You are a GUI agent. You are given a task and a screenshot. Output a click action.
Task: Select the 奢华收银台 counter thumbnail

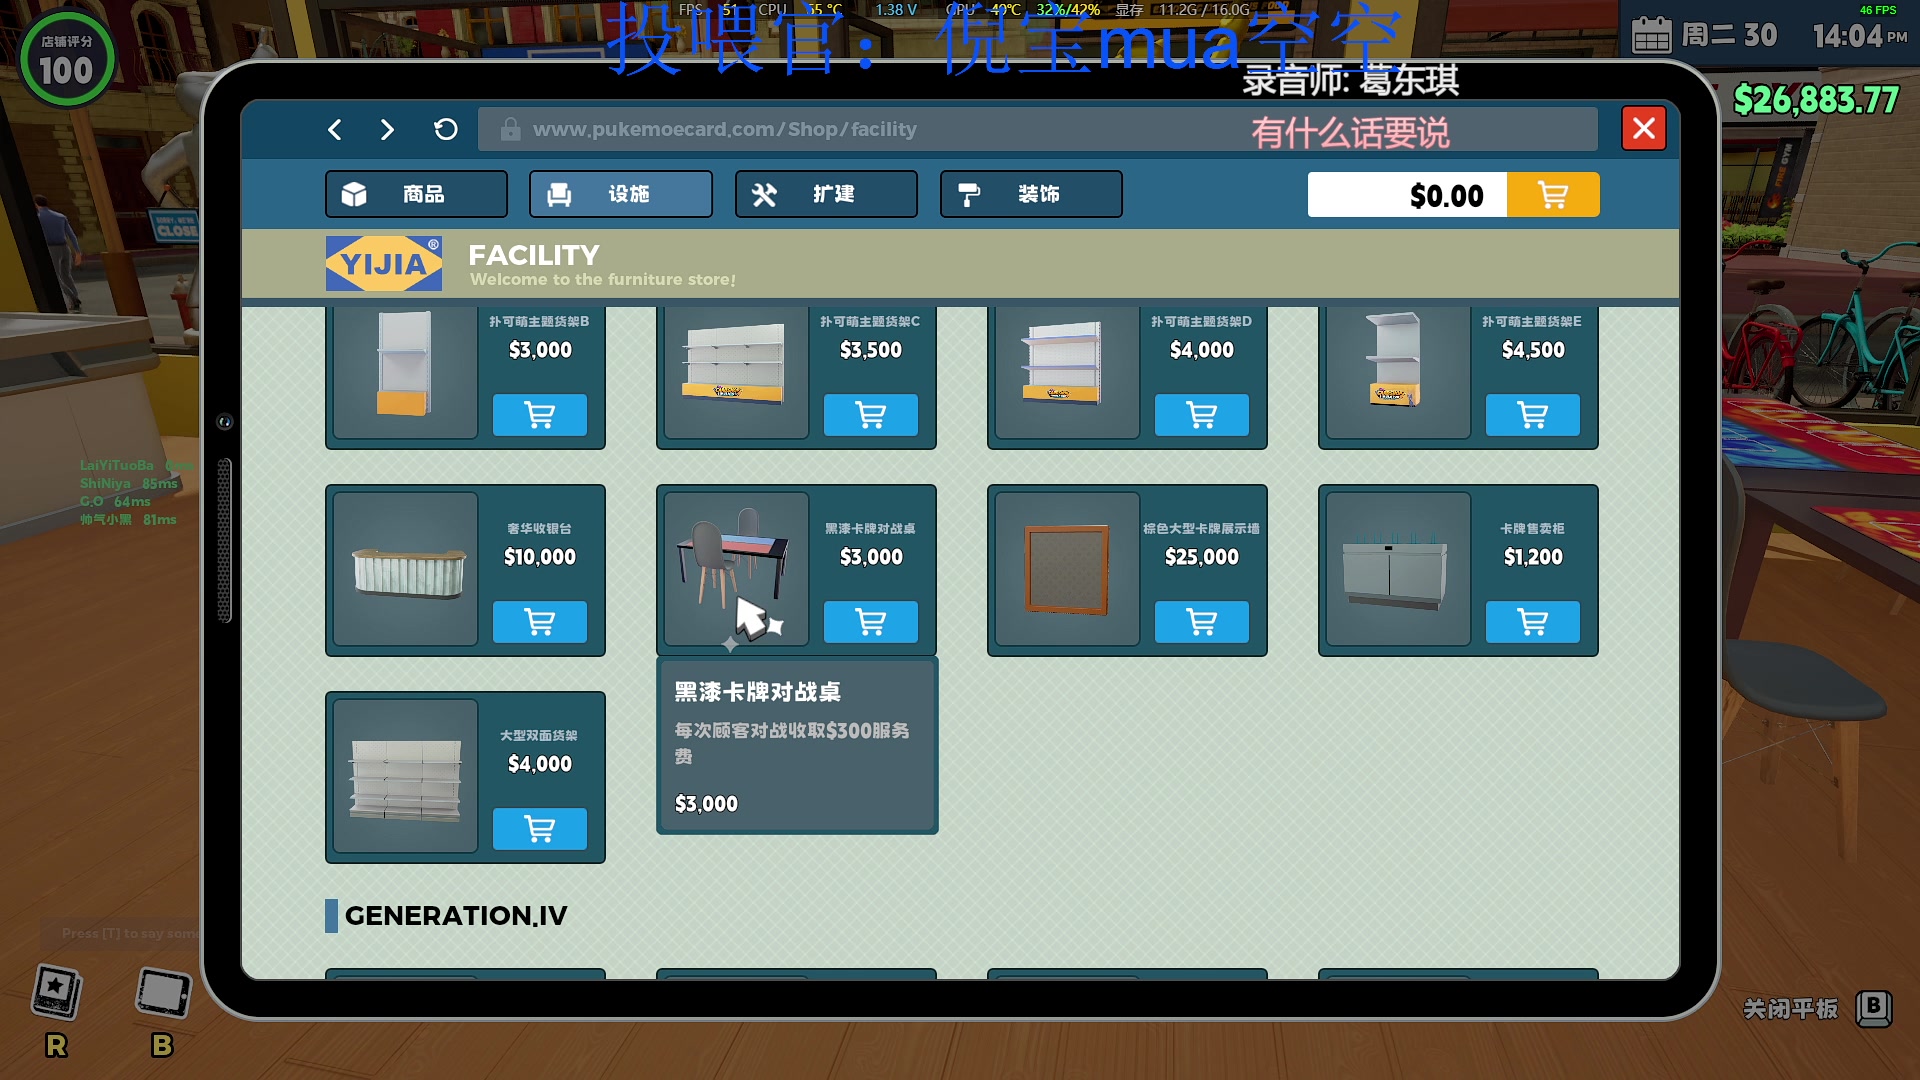click(405, 569)
